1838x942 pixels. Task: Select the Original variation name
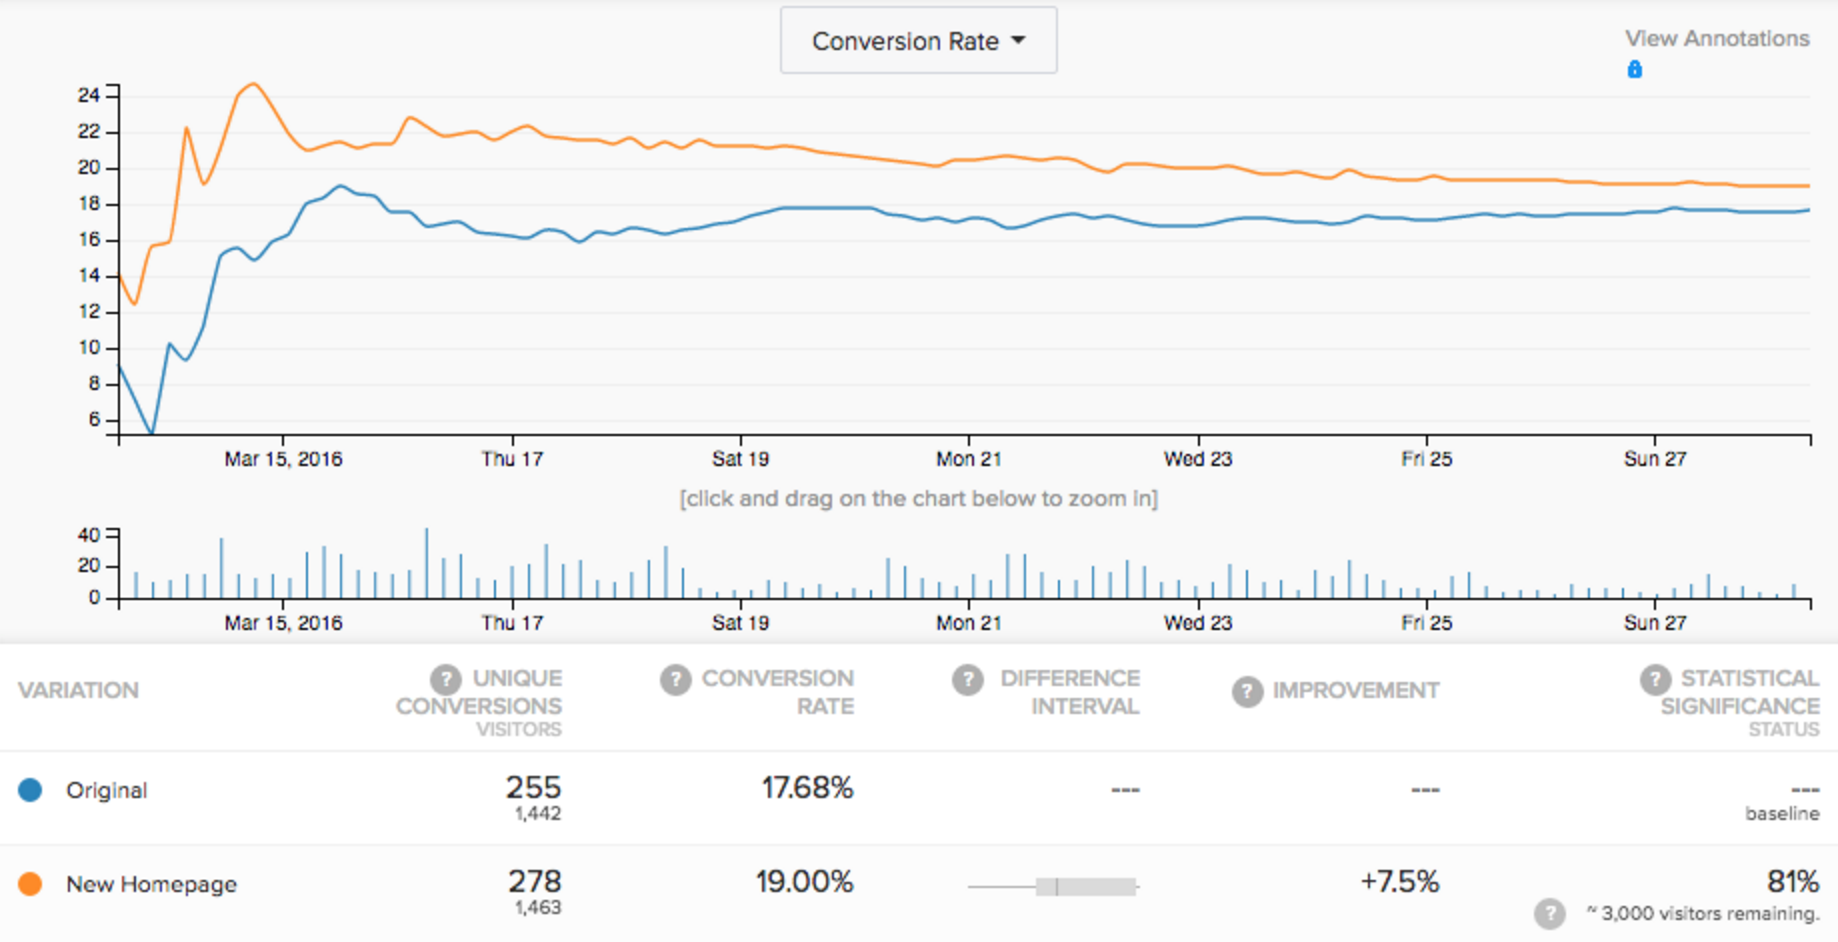tap(106, 790)
